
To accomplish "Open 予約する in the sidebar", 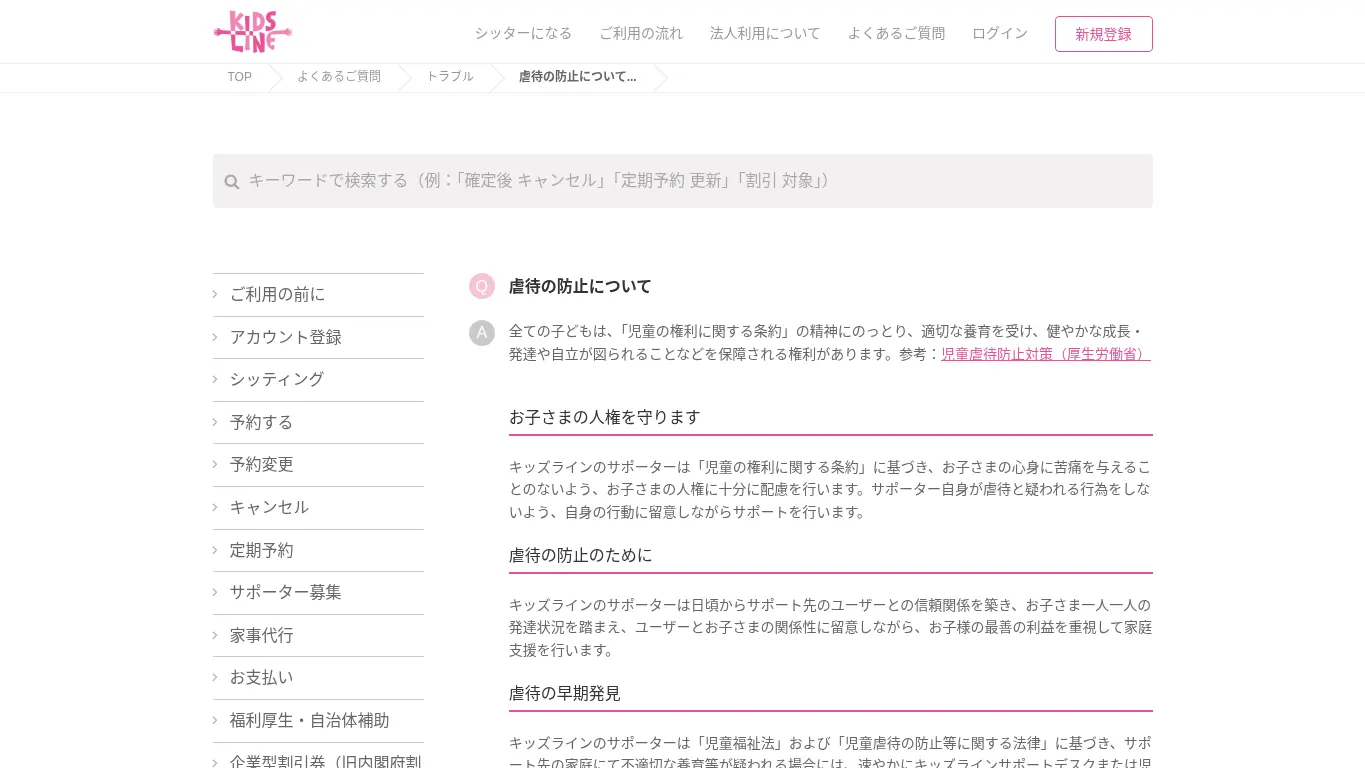I will click(x=318, y=423).
